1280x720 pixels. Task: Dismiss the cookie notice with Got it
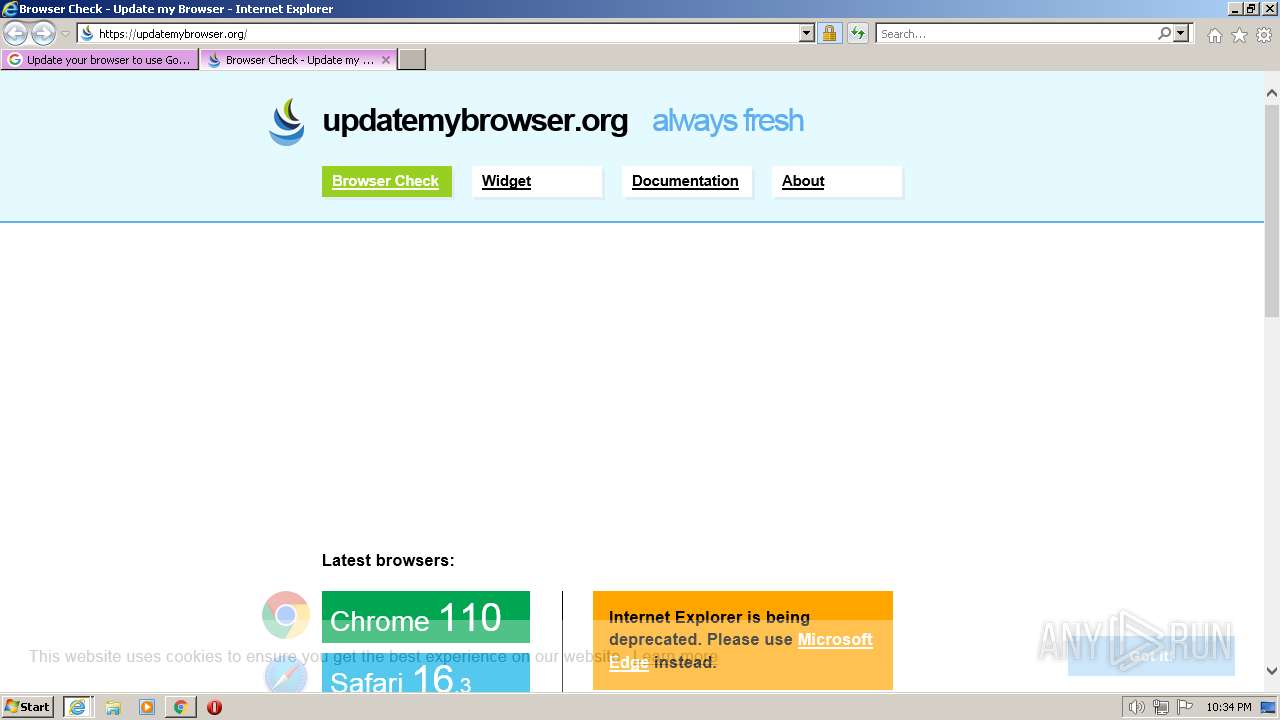[1151, 656]
